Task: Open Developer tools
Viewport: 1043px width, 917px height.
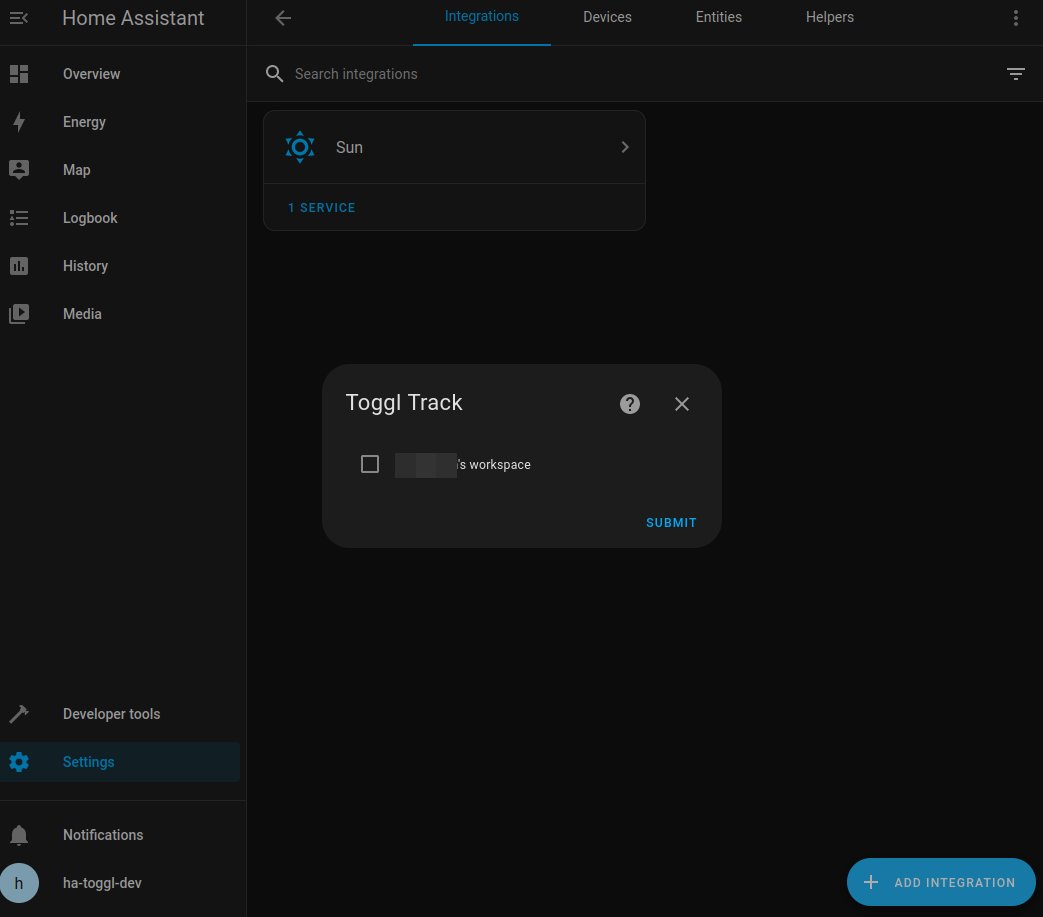Action: (120, 714)
